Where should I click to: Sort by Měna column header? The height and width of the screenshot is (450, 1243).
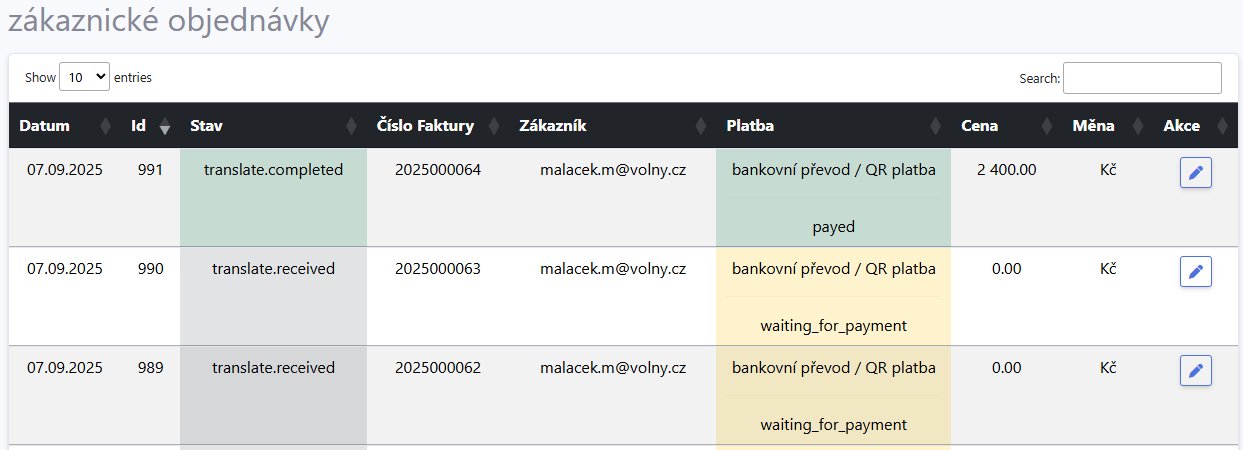point(1136,126)
